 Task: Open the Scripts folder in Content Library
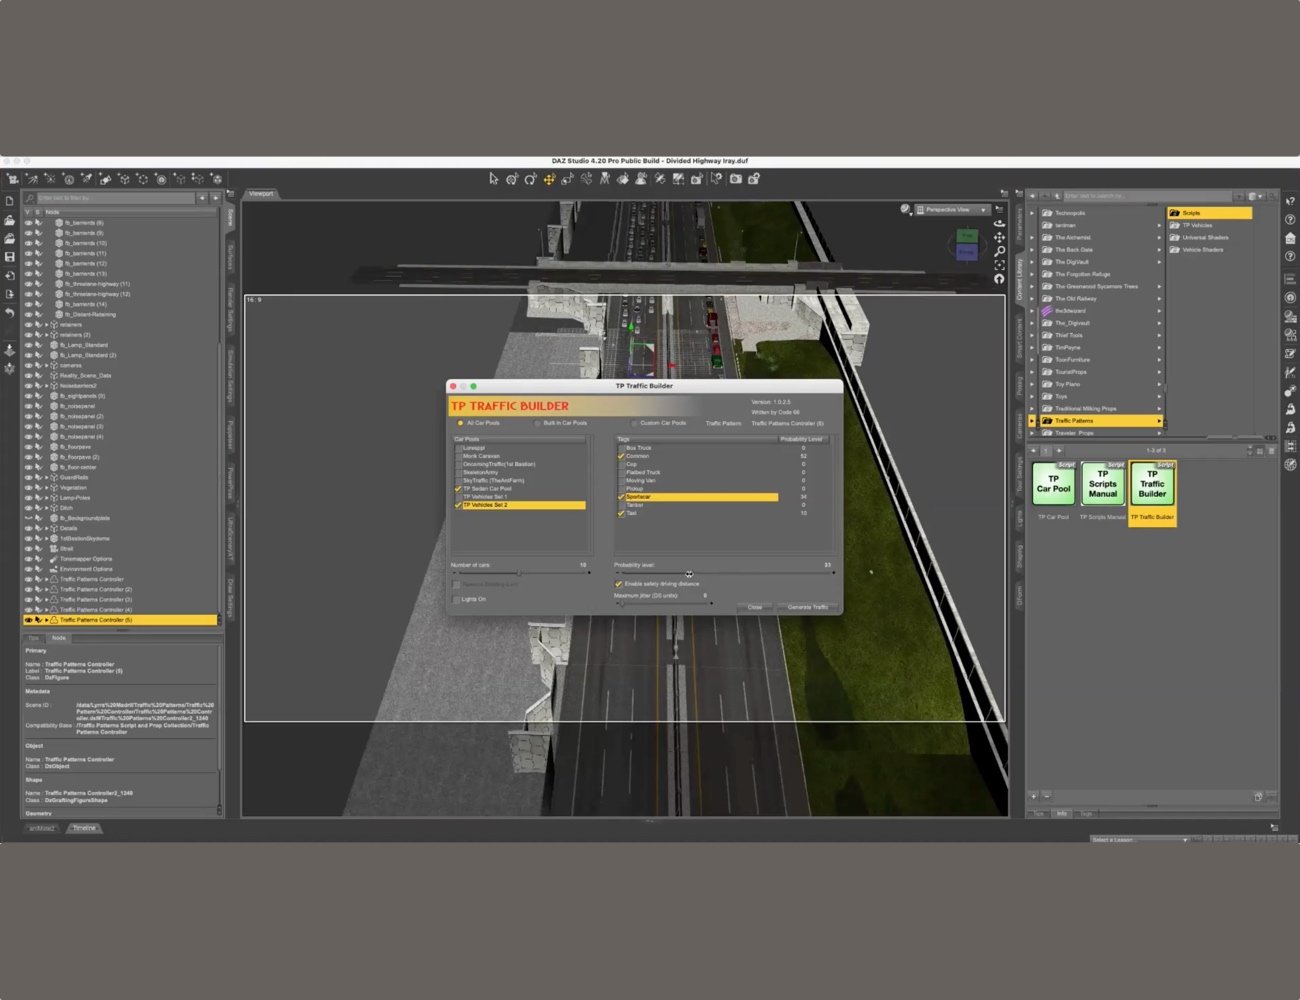coord(1209,213)
